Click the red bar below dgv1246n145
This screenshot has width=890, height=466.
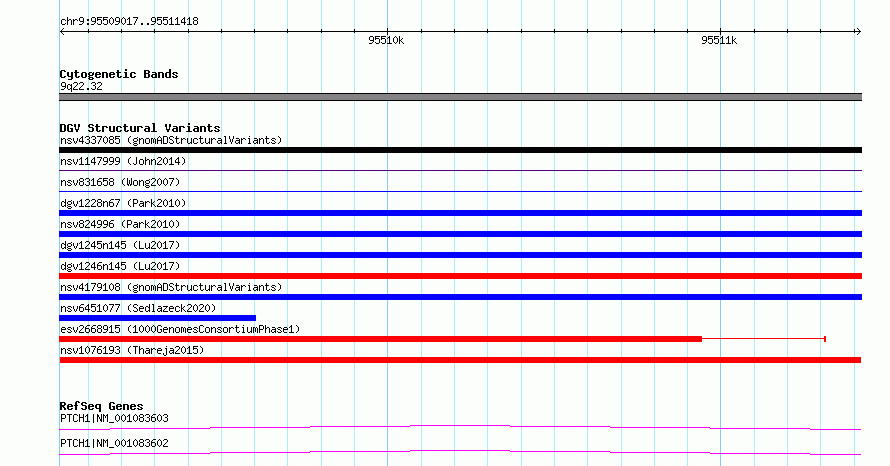tap(460, 276)
